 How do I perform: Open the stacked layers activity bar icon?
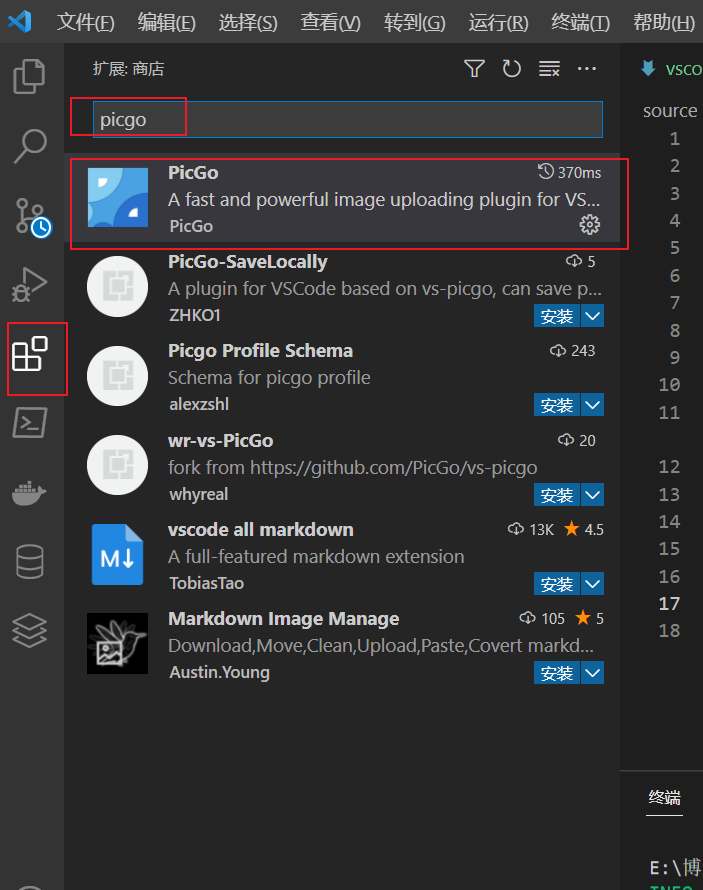(x=30, y=631)
